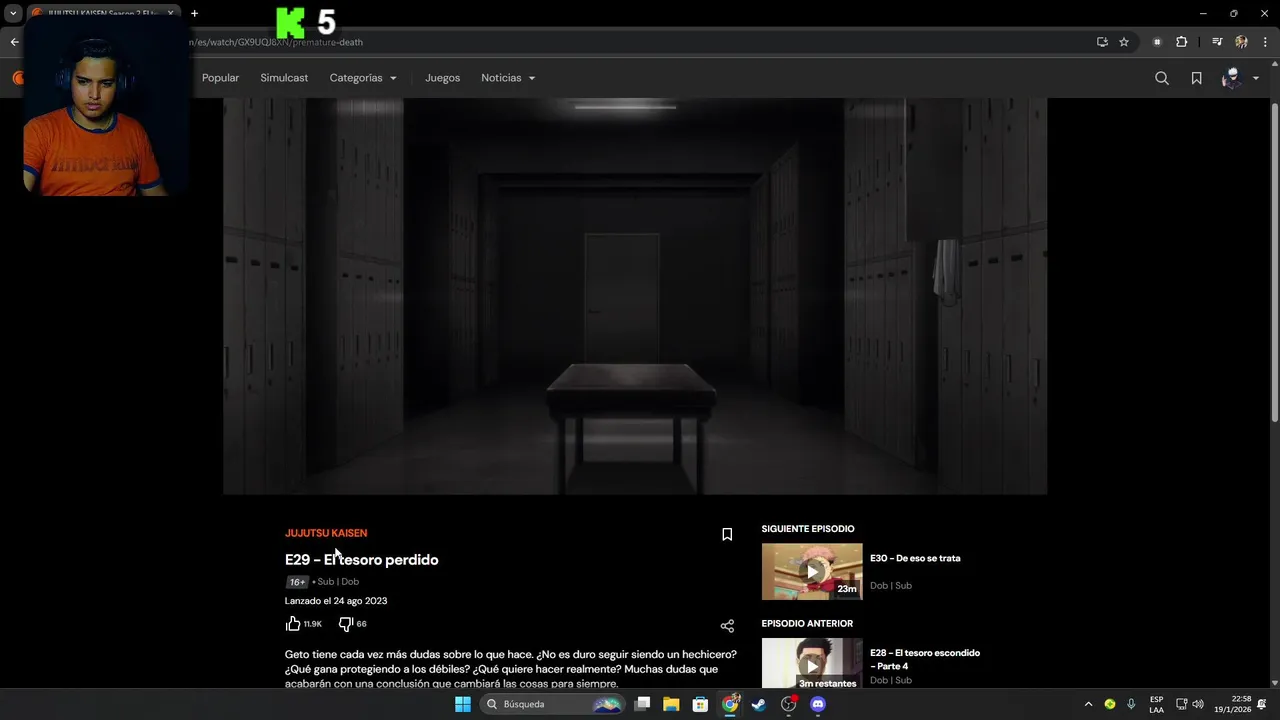The image size is (1280, 720).
Task: Dislike the episode with thumbs down
Action: click(x=346, y=624)
